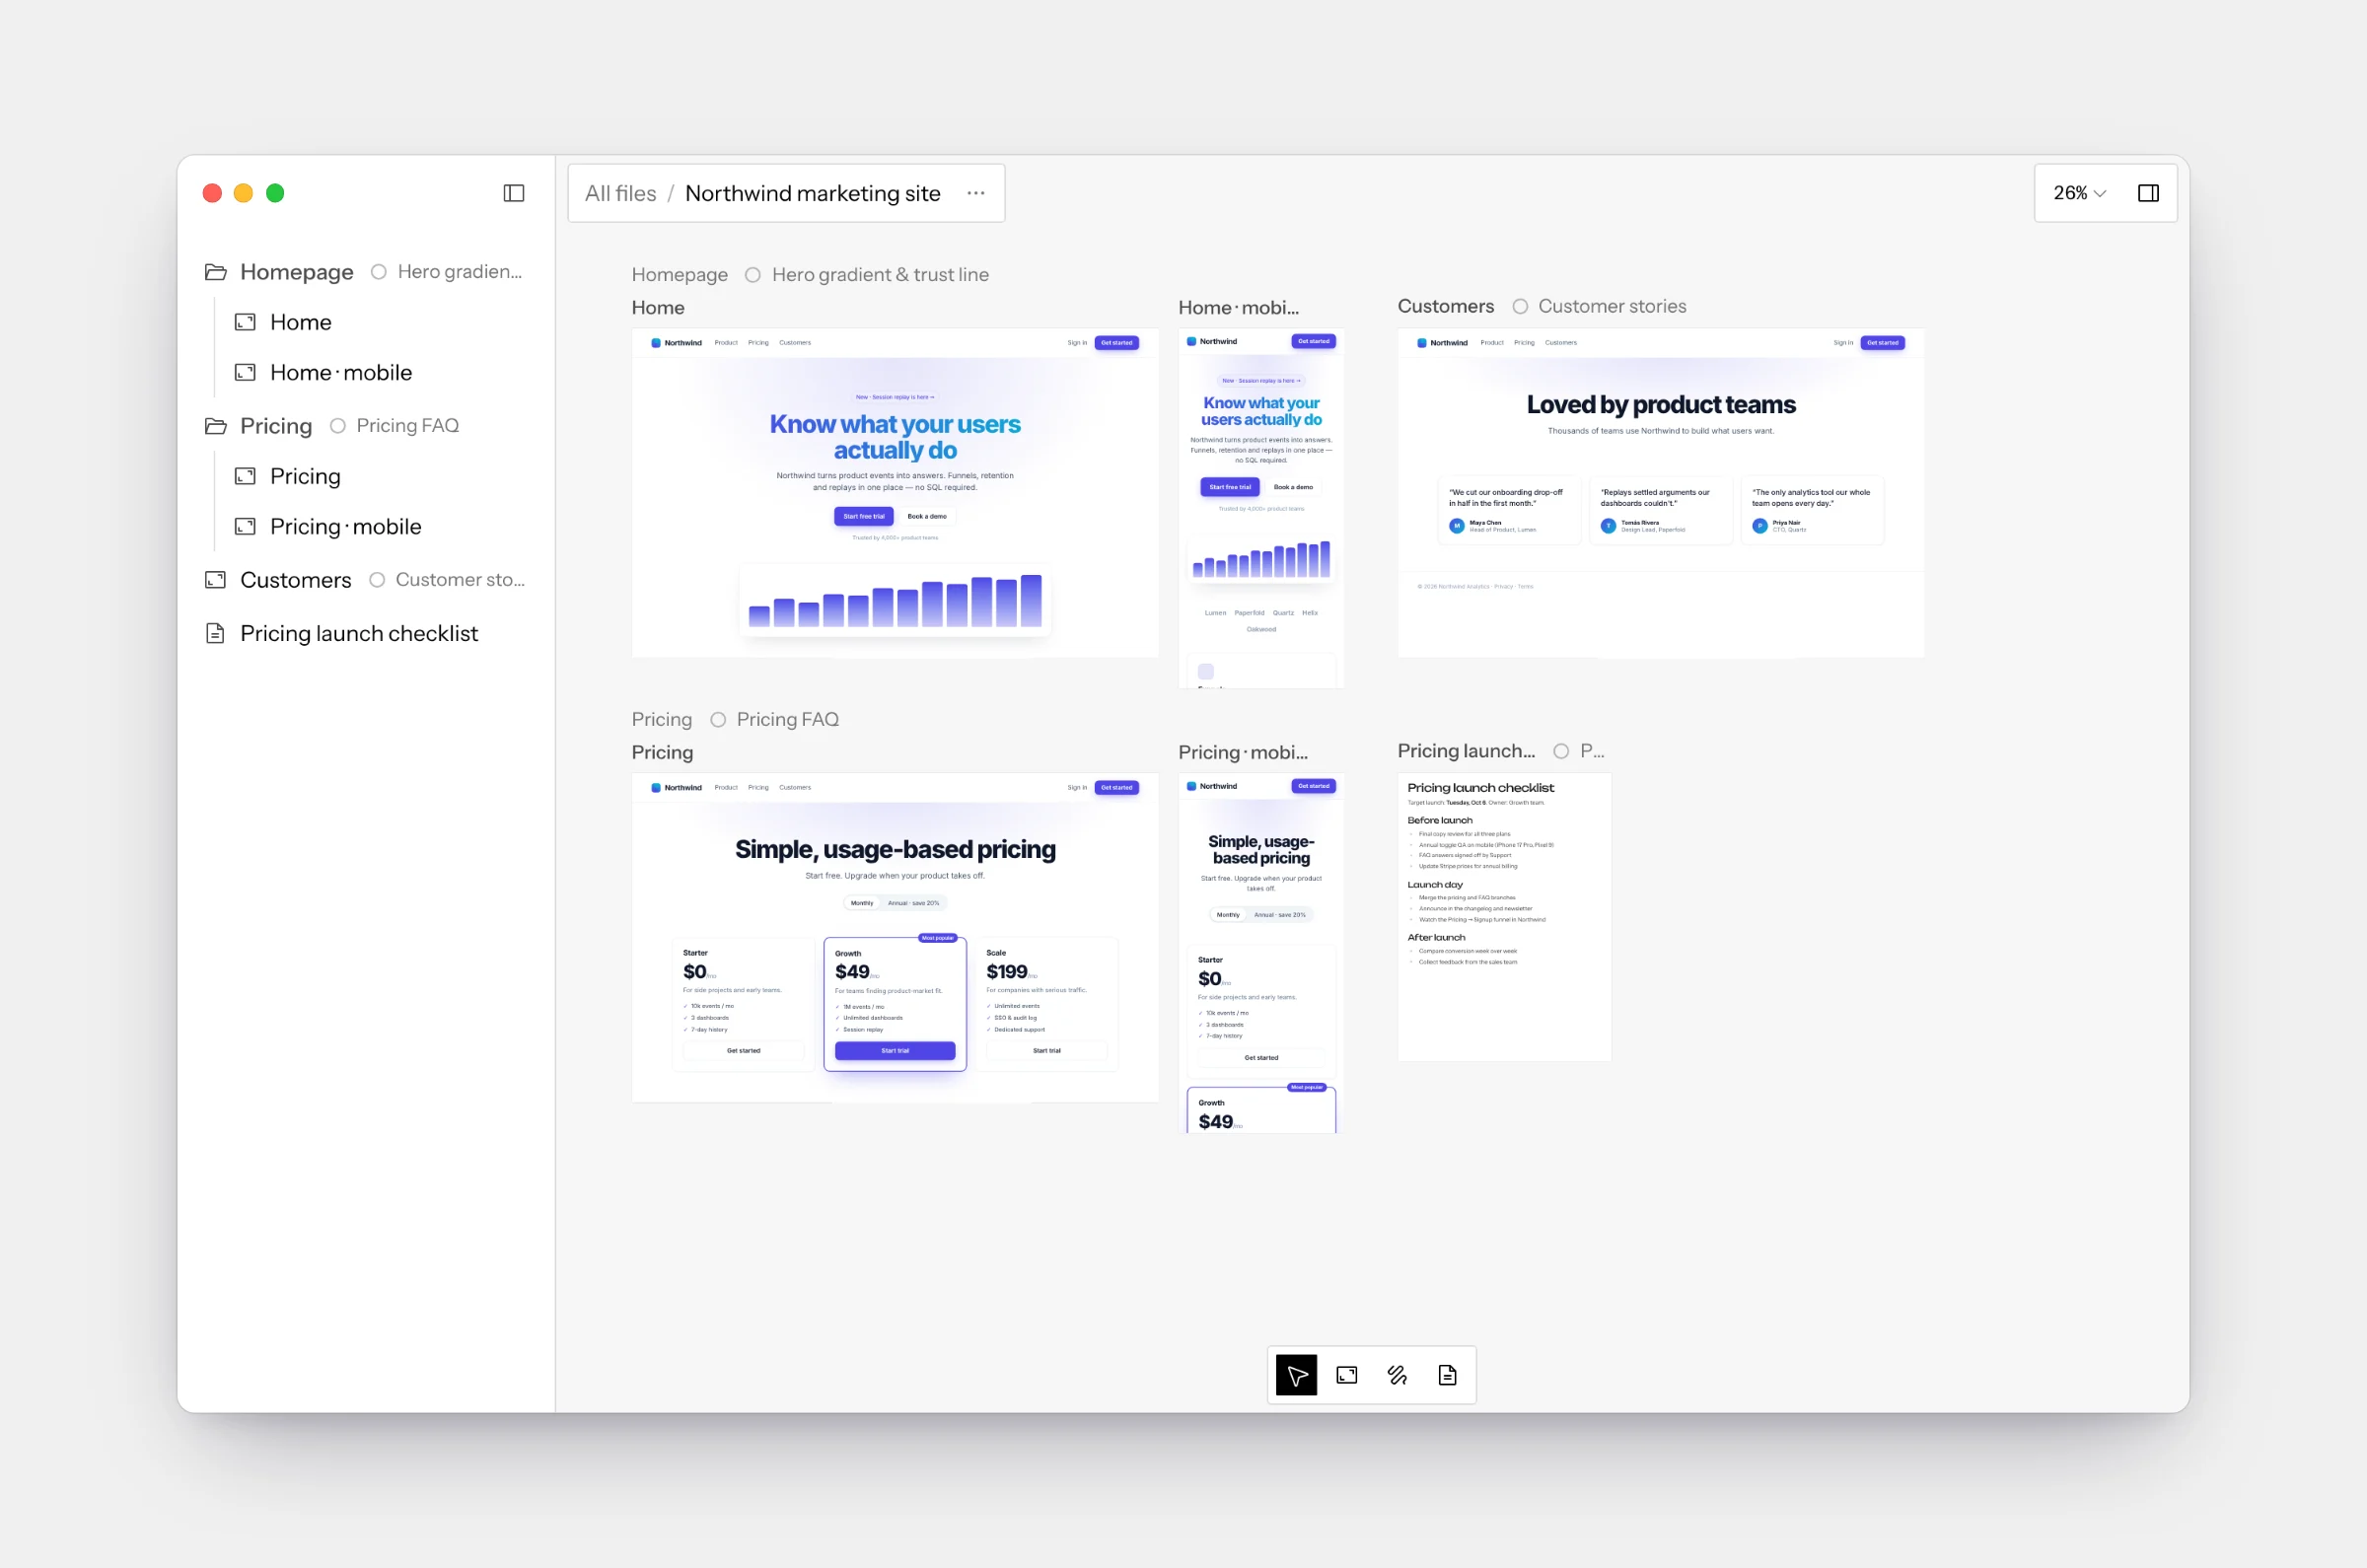Collapse the Homepage group in sidebar
Viewport: 2367px width, 1568px height.
[x=296, y=272]
